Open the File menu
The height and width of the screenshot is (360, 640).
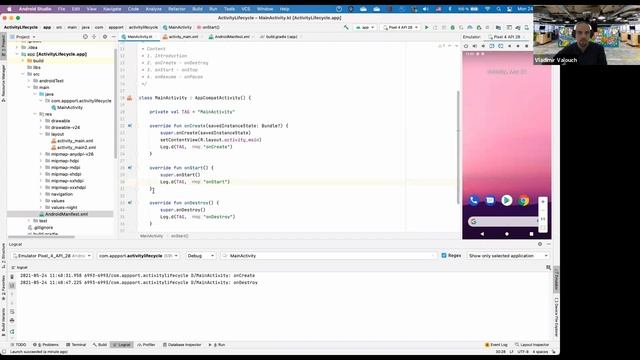[x=61, y=9]
